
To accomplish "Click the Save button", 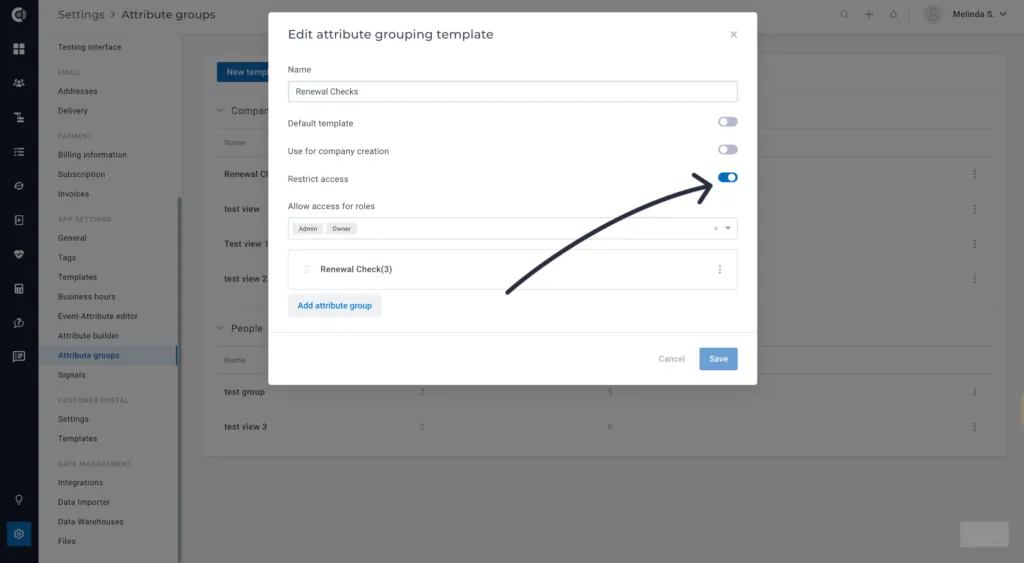I will click(x=718, y=359).
